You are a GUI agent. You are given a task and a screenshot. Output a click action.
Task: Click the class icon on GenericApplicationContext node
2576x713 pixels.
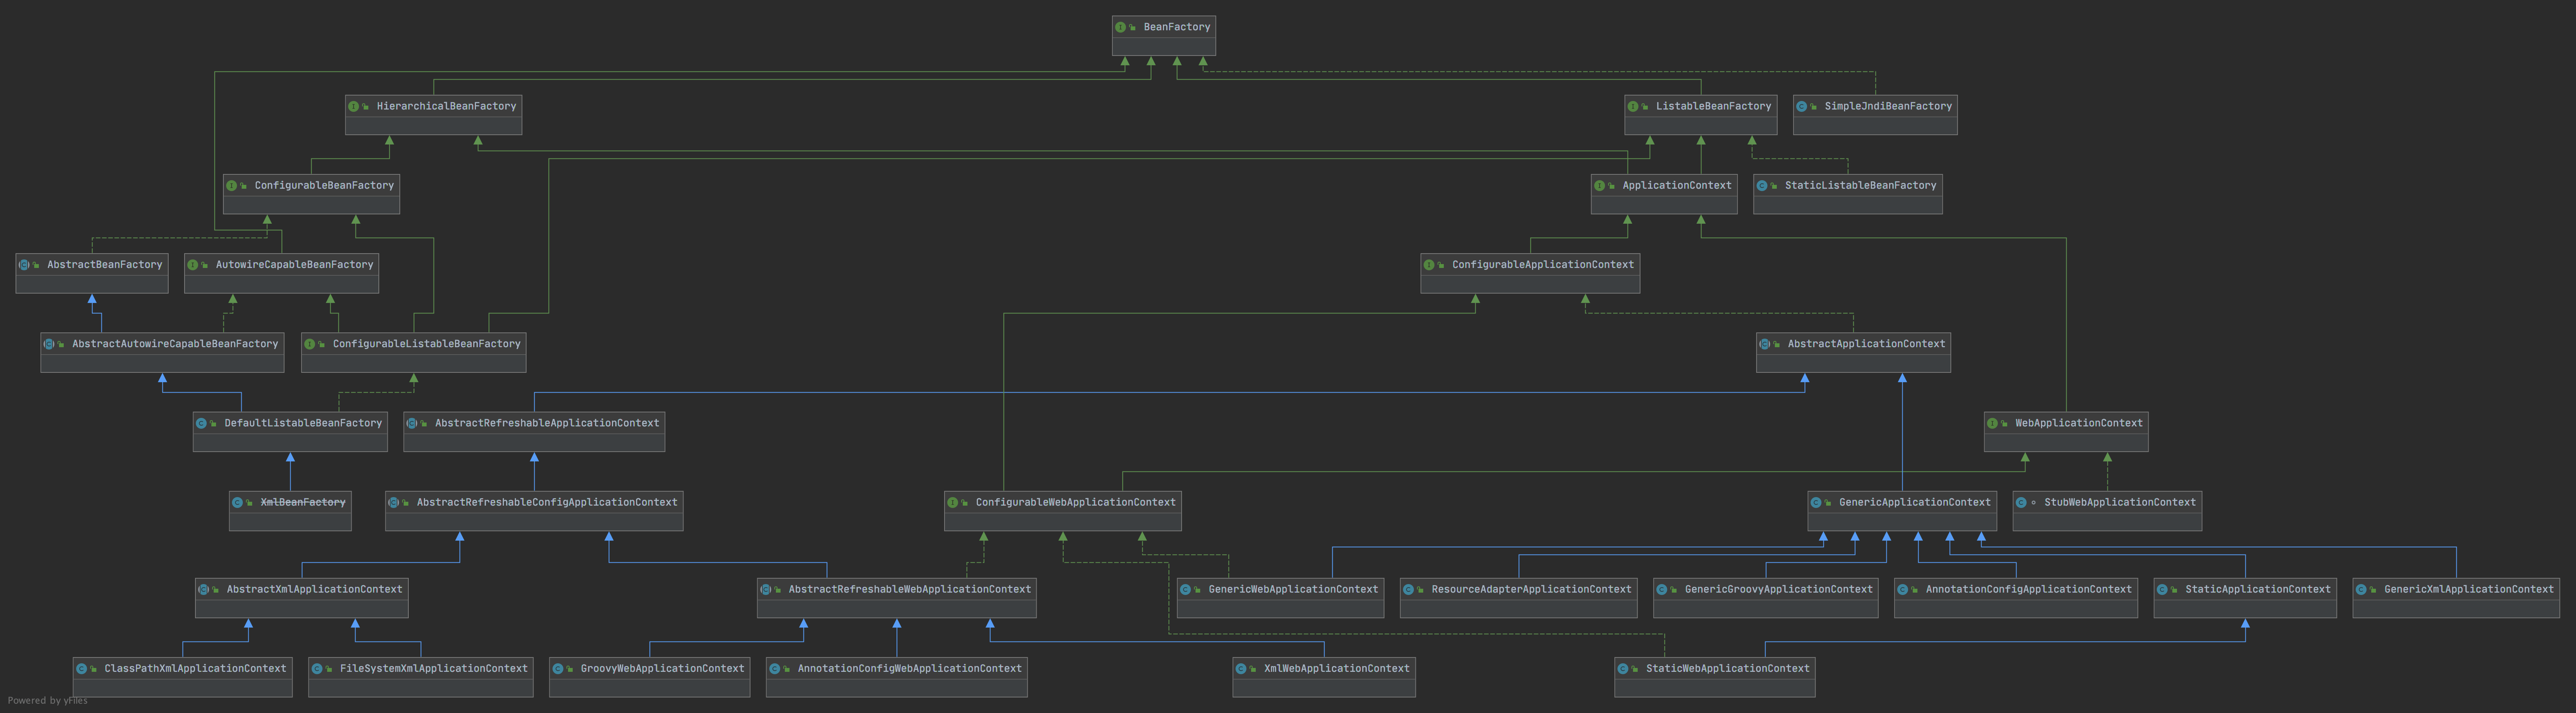[x=1816, y=503]
